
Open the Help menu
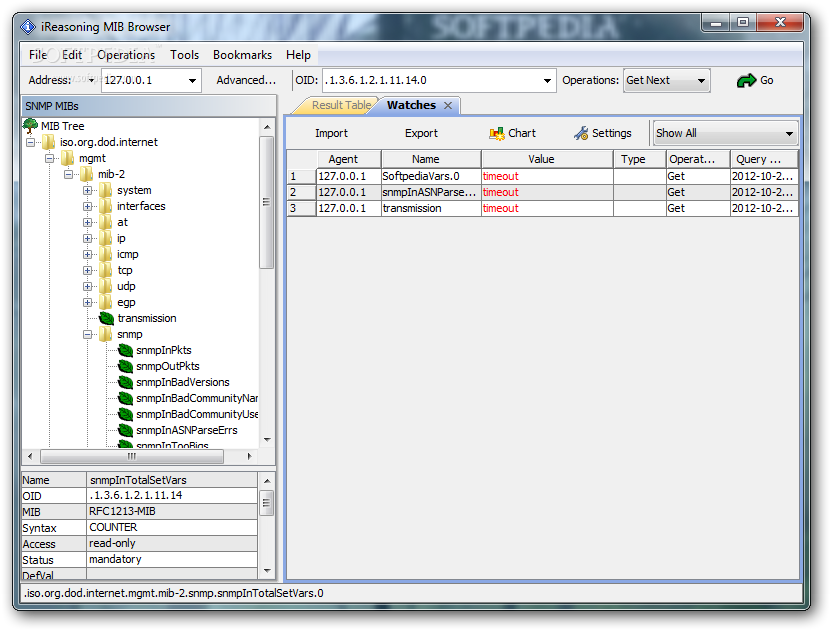coord(298,55)
